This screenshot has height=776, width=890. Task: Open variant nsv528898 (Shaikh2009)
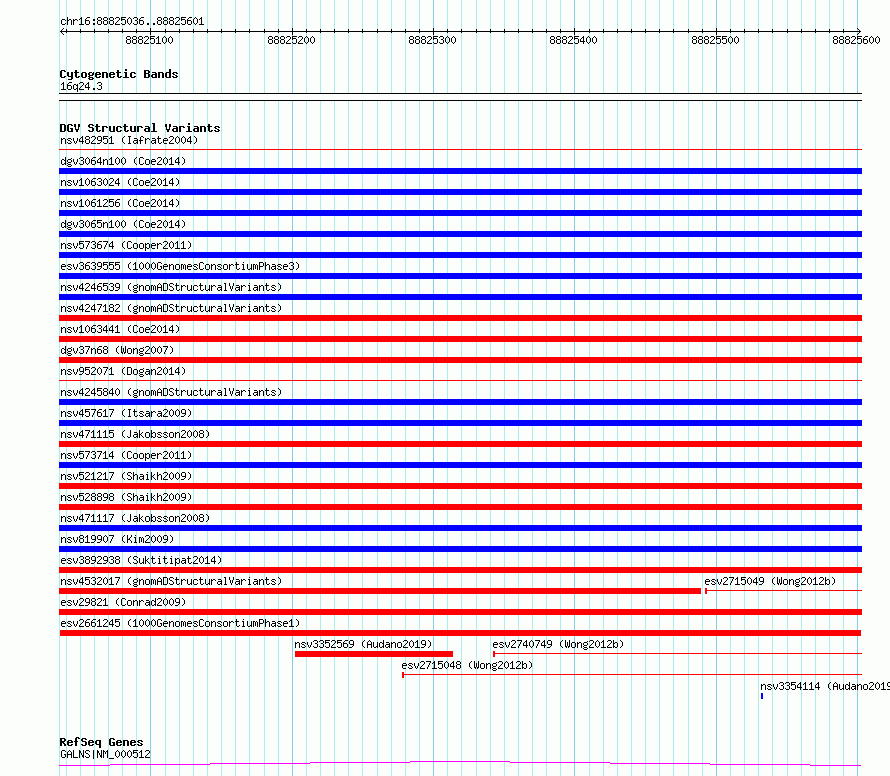[x=126, y=497]
